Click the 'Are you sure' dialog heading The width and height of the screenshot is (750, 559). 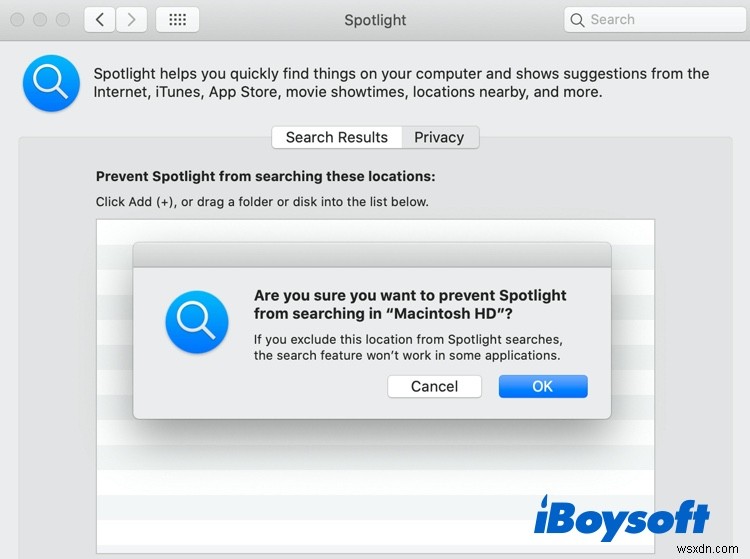410,304
